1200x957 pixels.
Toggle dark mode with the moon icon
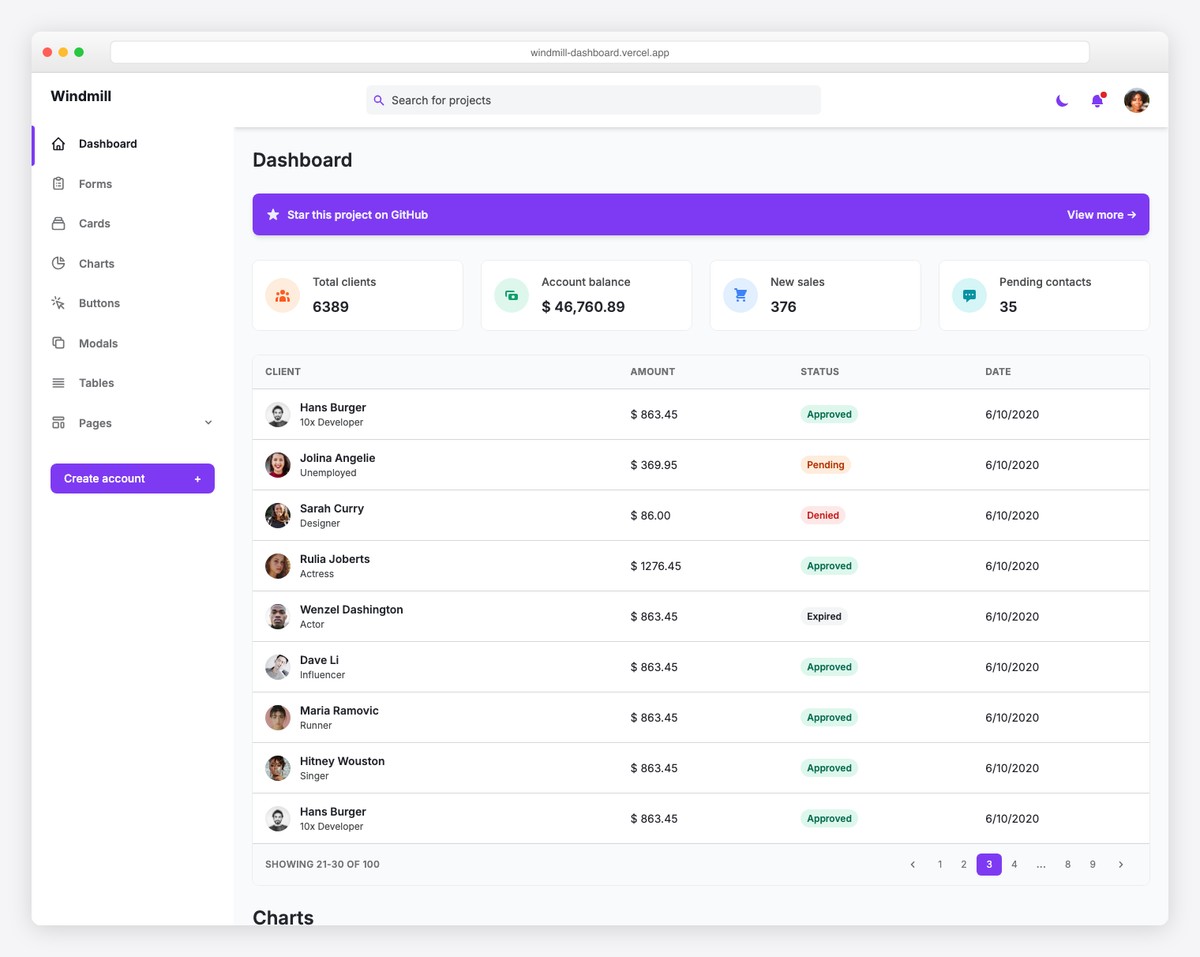(1061, 100)
